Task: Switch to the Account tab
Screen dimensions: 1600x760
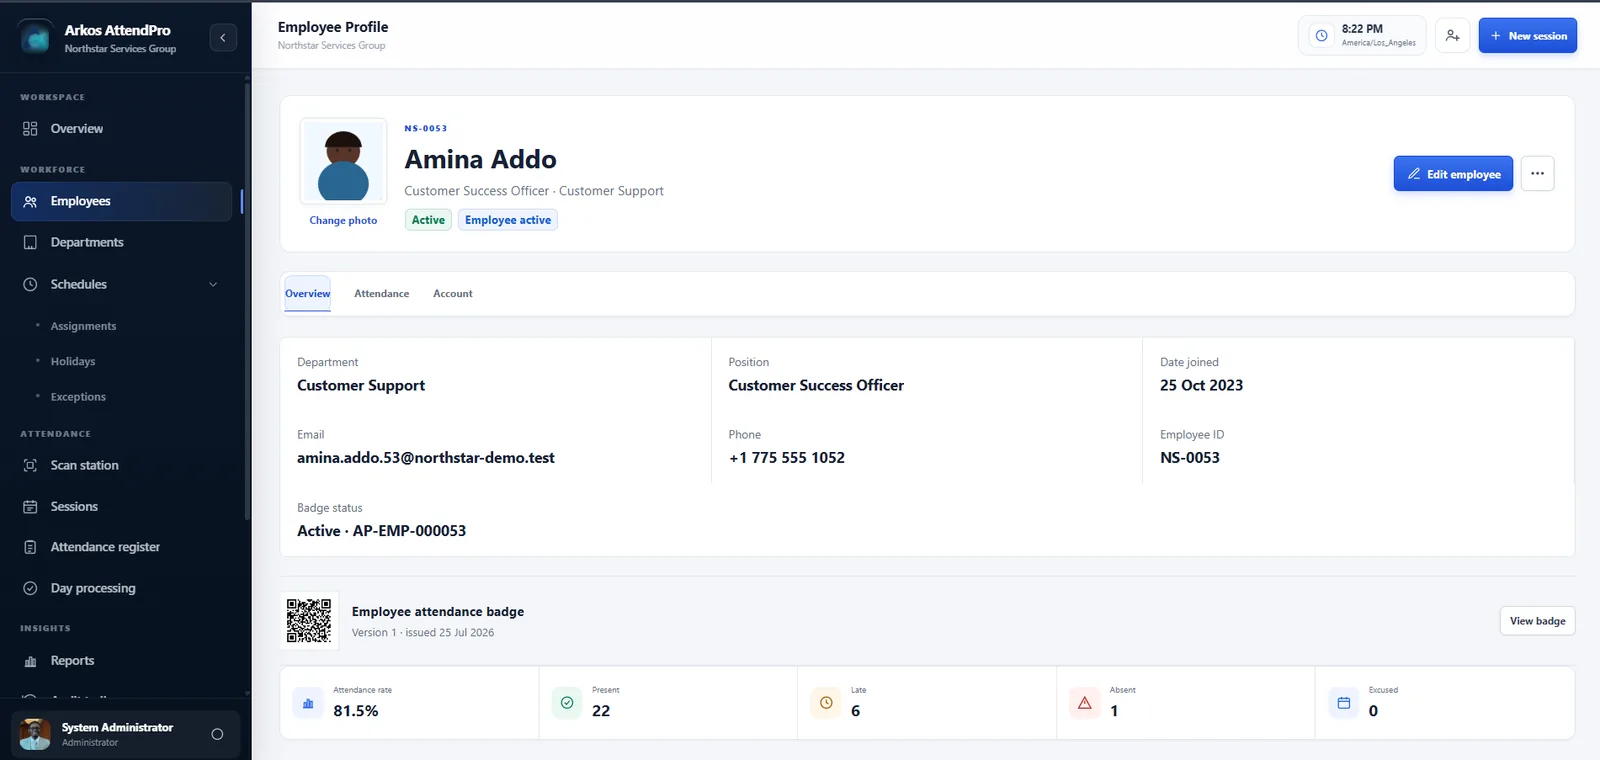Action: (x=453, y=294)
